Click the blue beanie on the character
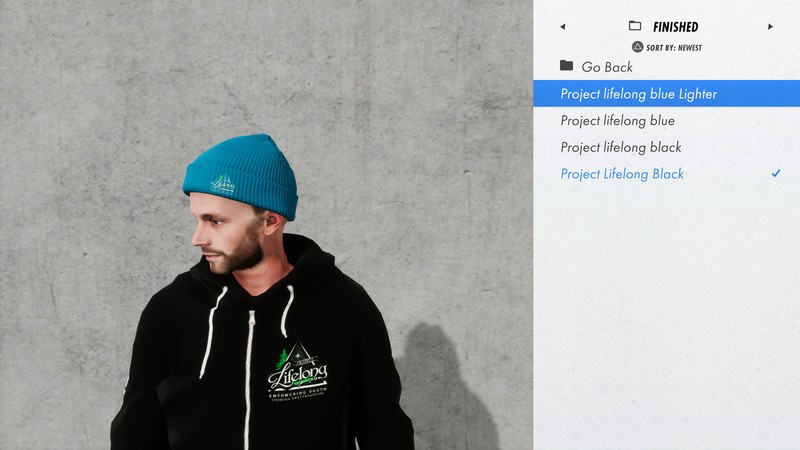 (243, 173)
